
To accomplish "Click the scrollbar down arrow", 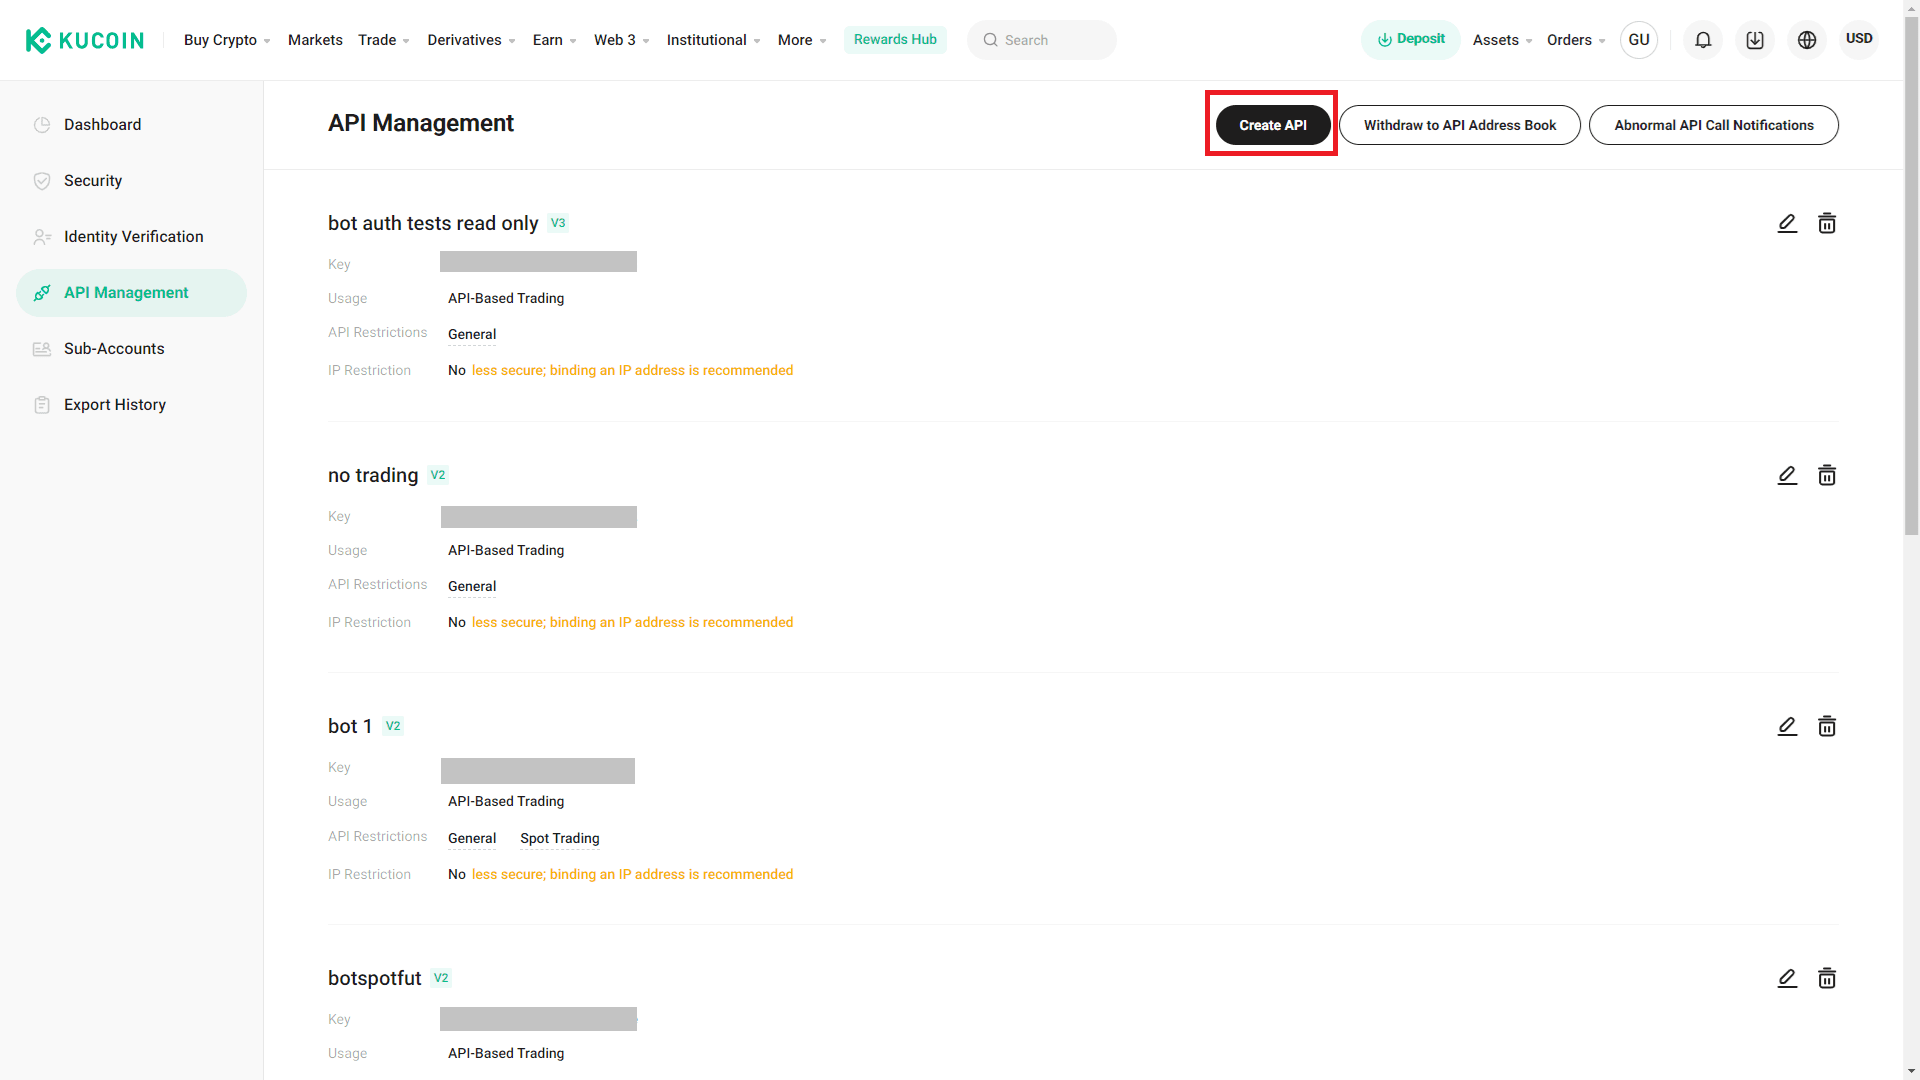I will pos(1911,1071).
